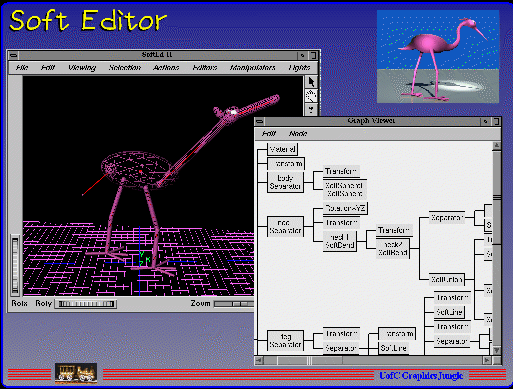This screenshot has width=513, height=389.
Task: Open the Lights menu
Action: click(299, 68)
